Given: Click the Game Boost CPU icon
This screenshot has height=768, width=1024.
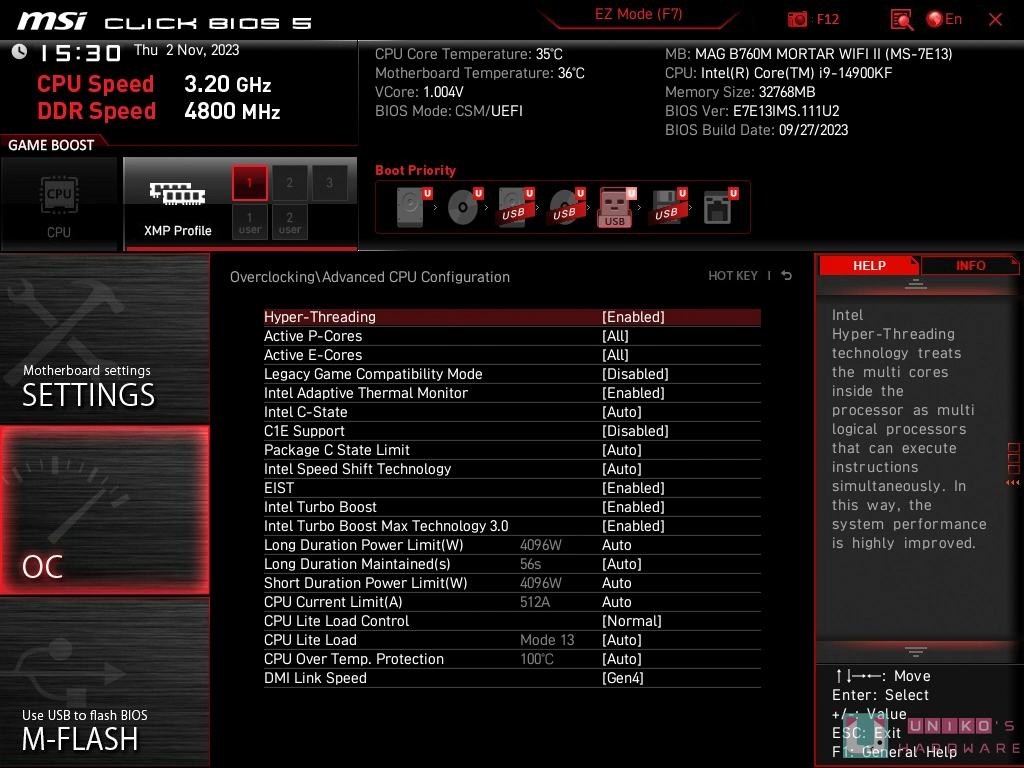Looking at the screenshot, I should coord(59,203).
